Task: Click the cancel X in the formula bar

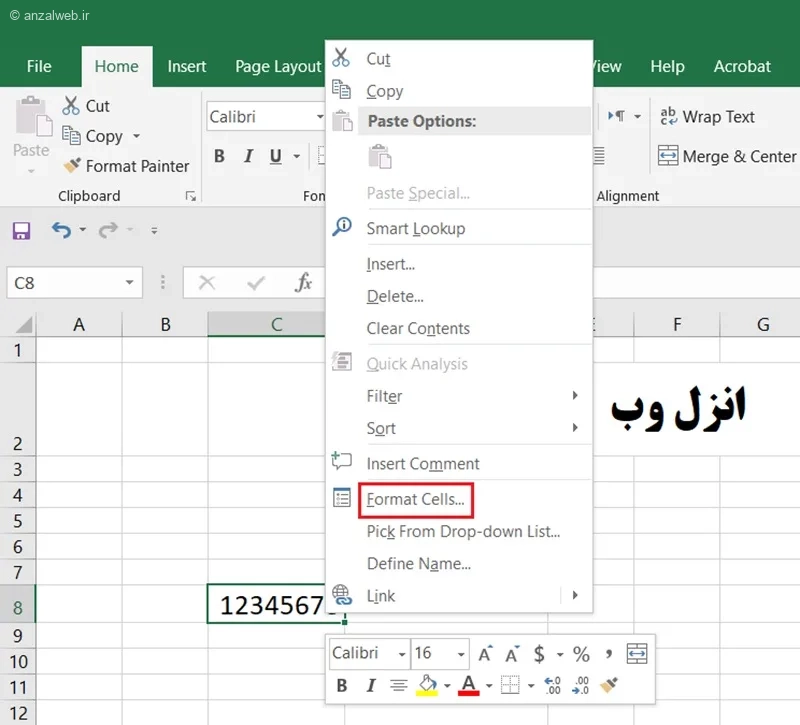Action: click(207, 282)
